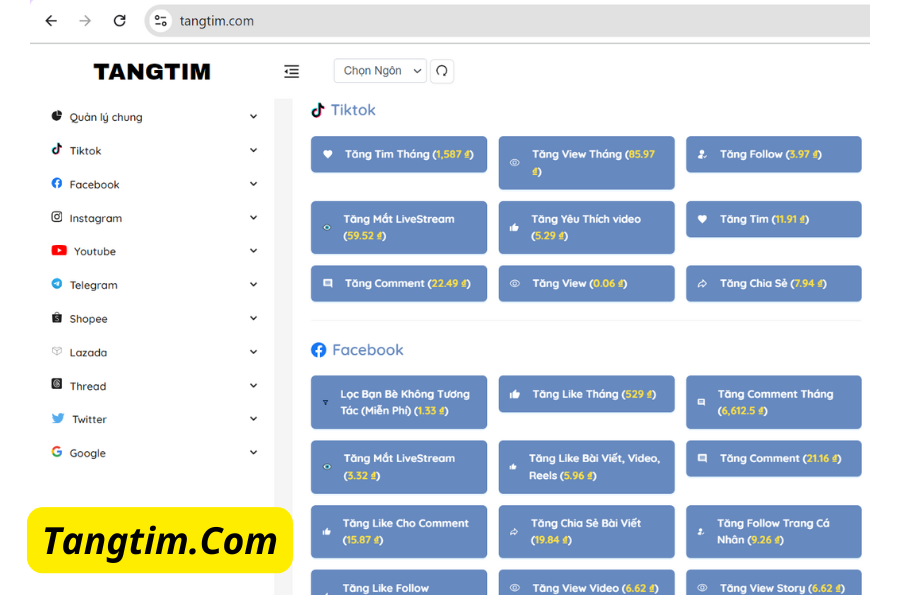Open the Telegram menu label

pyautogui.click(x=94, y=285)
